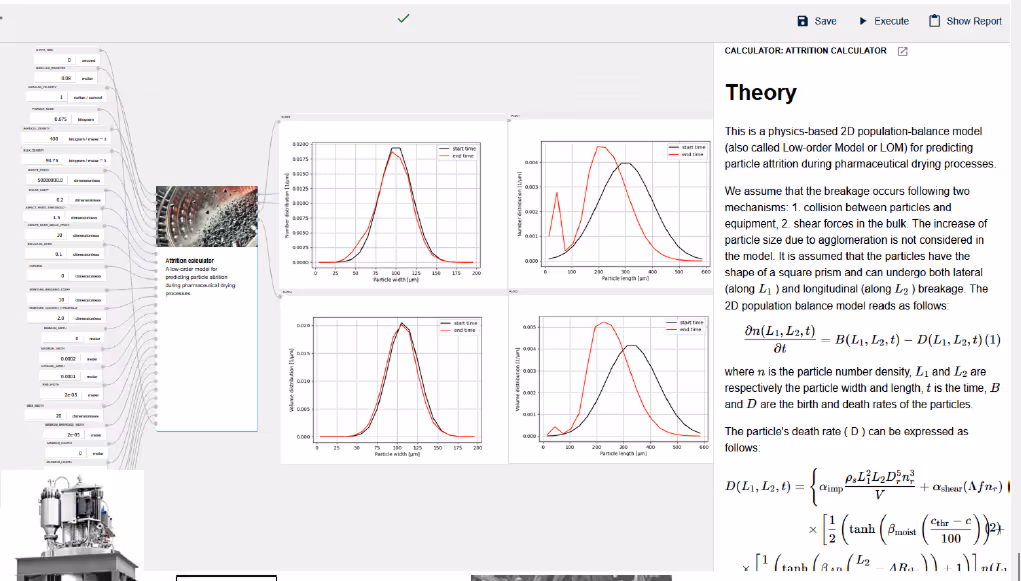Click the input connector of the particle width plot panel

pyautogui.click(x=277, y=120)
